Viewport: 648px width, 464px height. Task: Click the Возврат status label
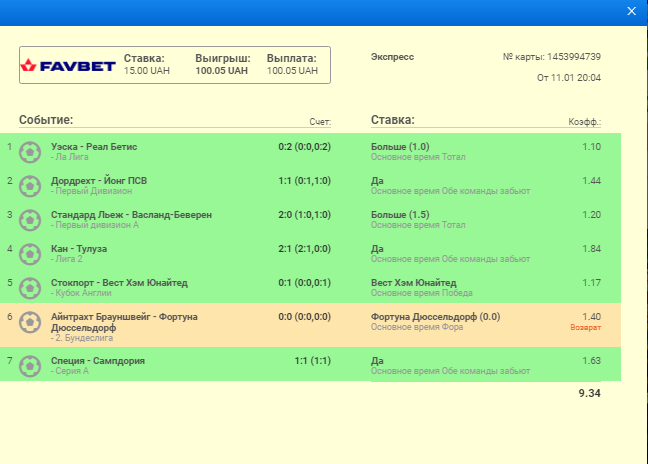585,327
